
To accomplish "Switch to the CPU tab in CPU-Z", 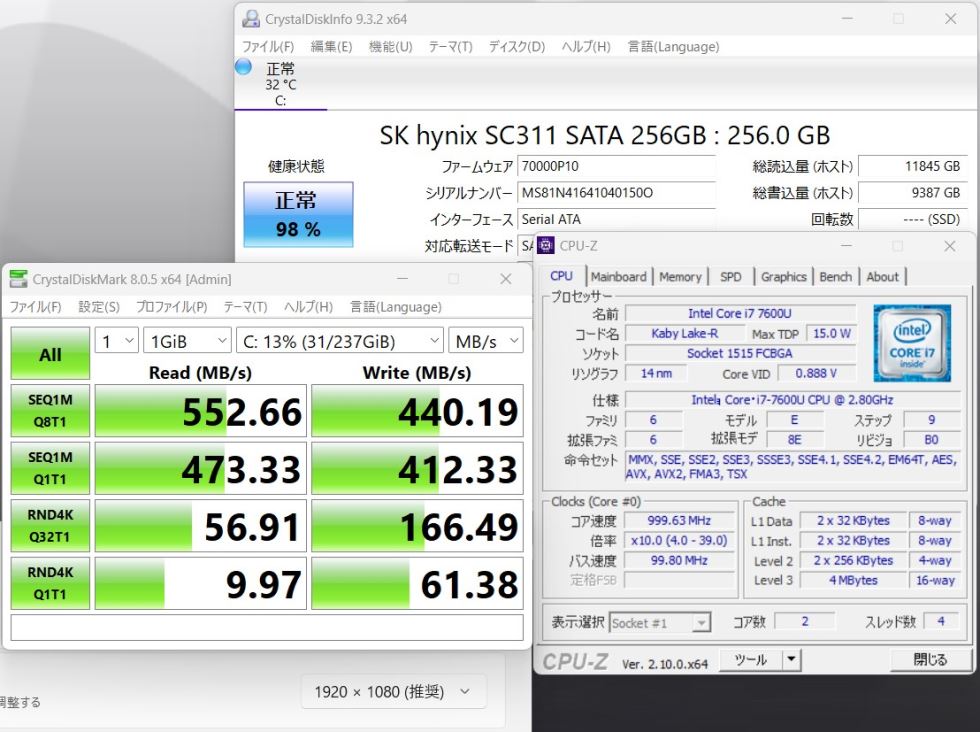I will pyautogui.click(x=561, y=276).
